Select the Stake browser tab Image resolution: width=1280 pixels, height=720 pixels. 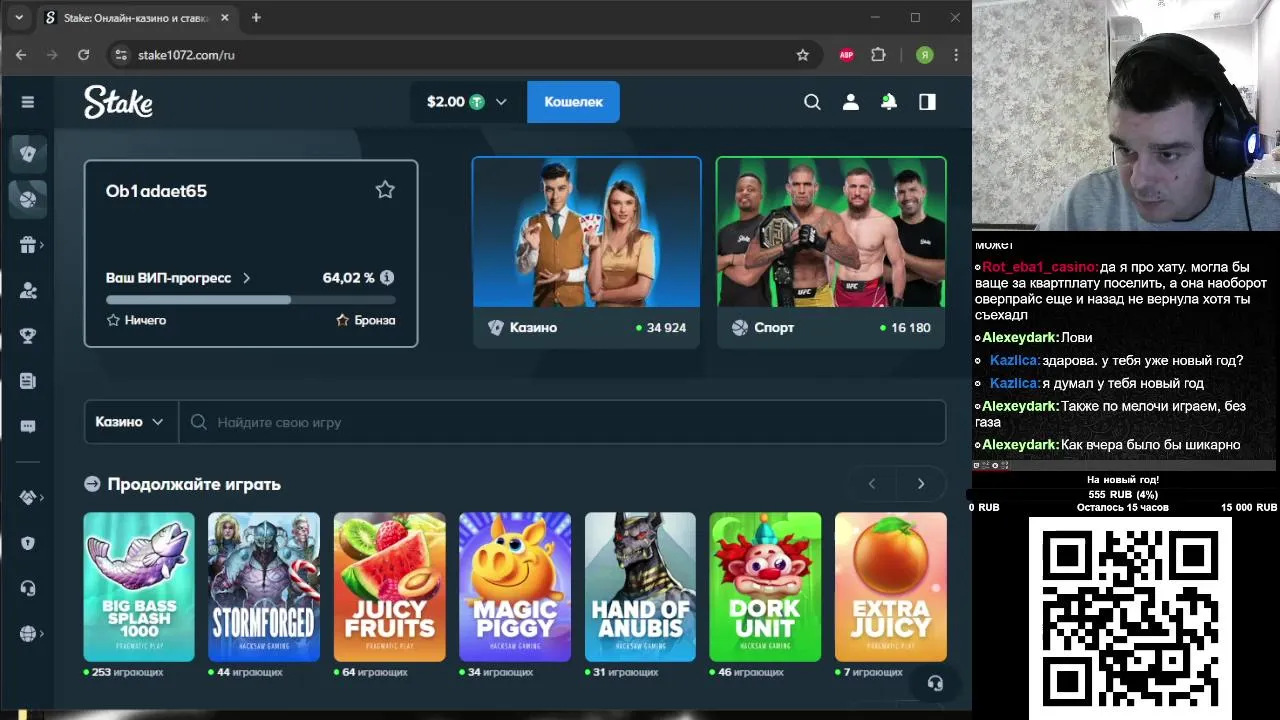click(136, 18)
